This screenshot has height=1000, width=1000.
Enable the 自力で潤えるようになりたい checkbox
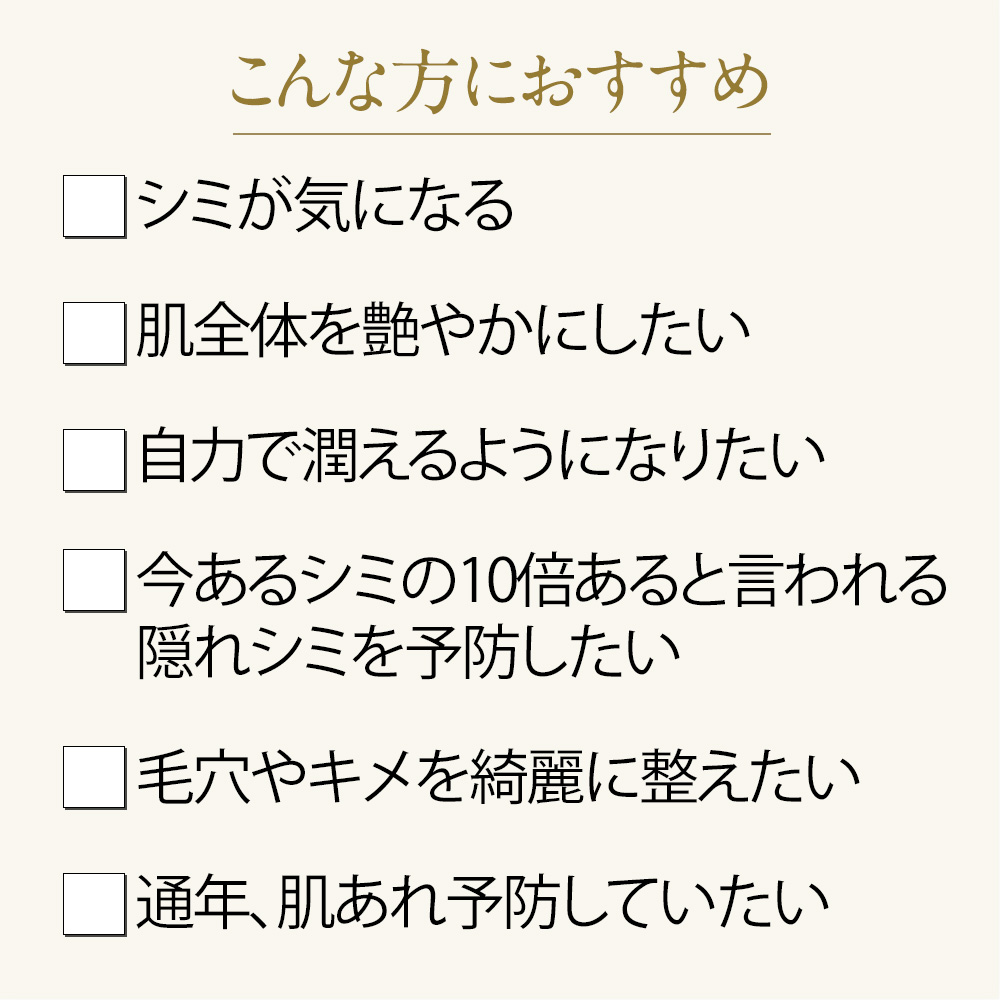pos(94,460)
